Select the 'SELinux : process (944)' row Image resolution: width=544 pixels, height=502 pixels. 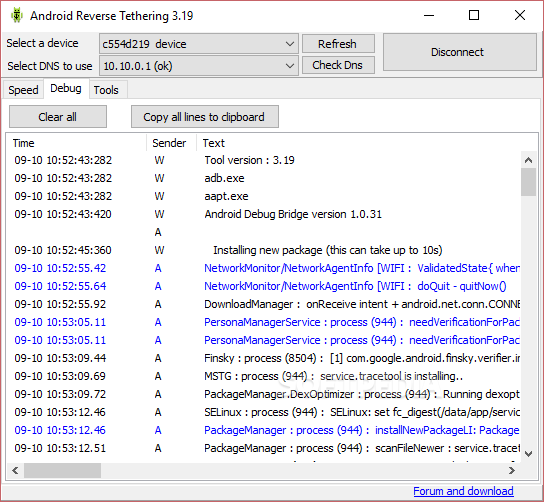pos(264,412)
